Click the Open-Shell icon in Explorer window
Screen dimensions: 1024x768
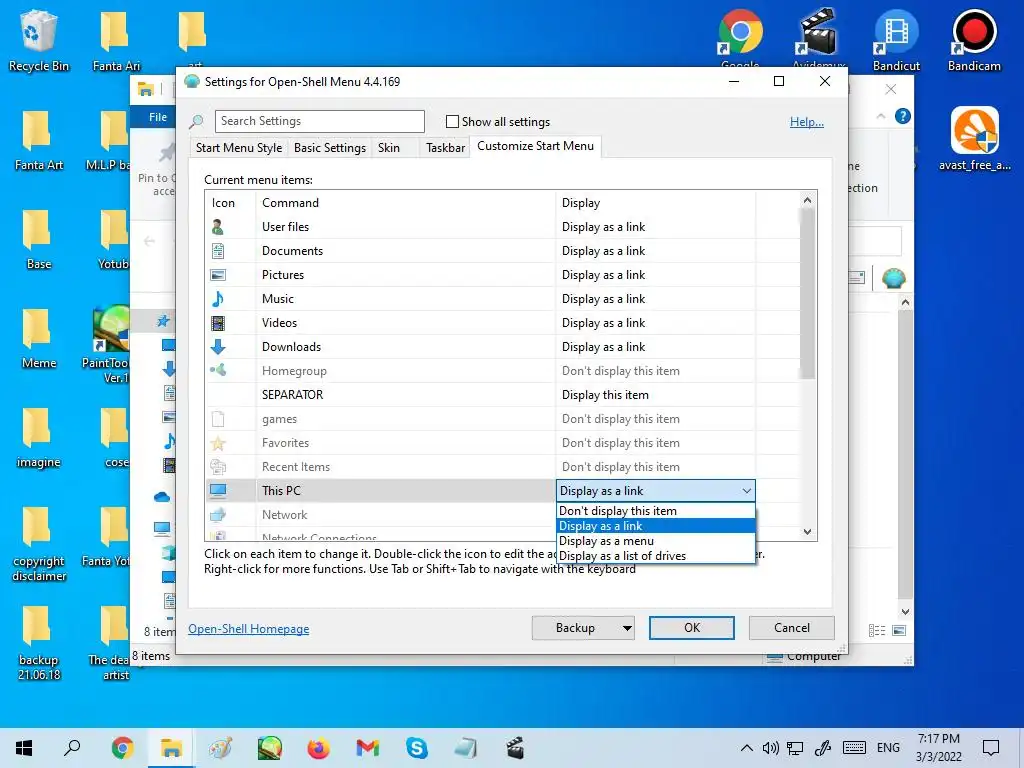point(893,278)
